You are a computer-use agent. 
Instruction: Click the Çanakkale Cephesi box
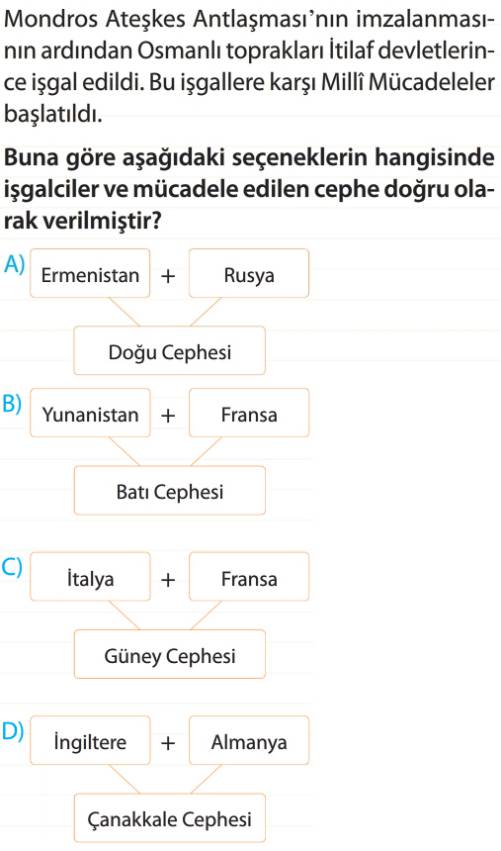[x=170, y=818]
